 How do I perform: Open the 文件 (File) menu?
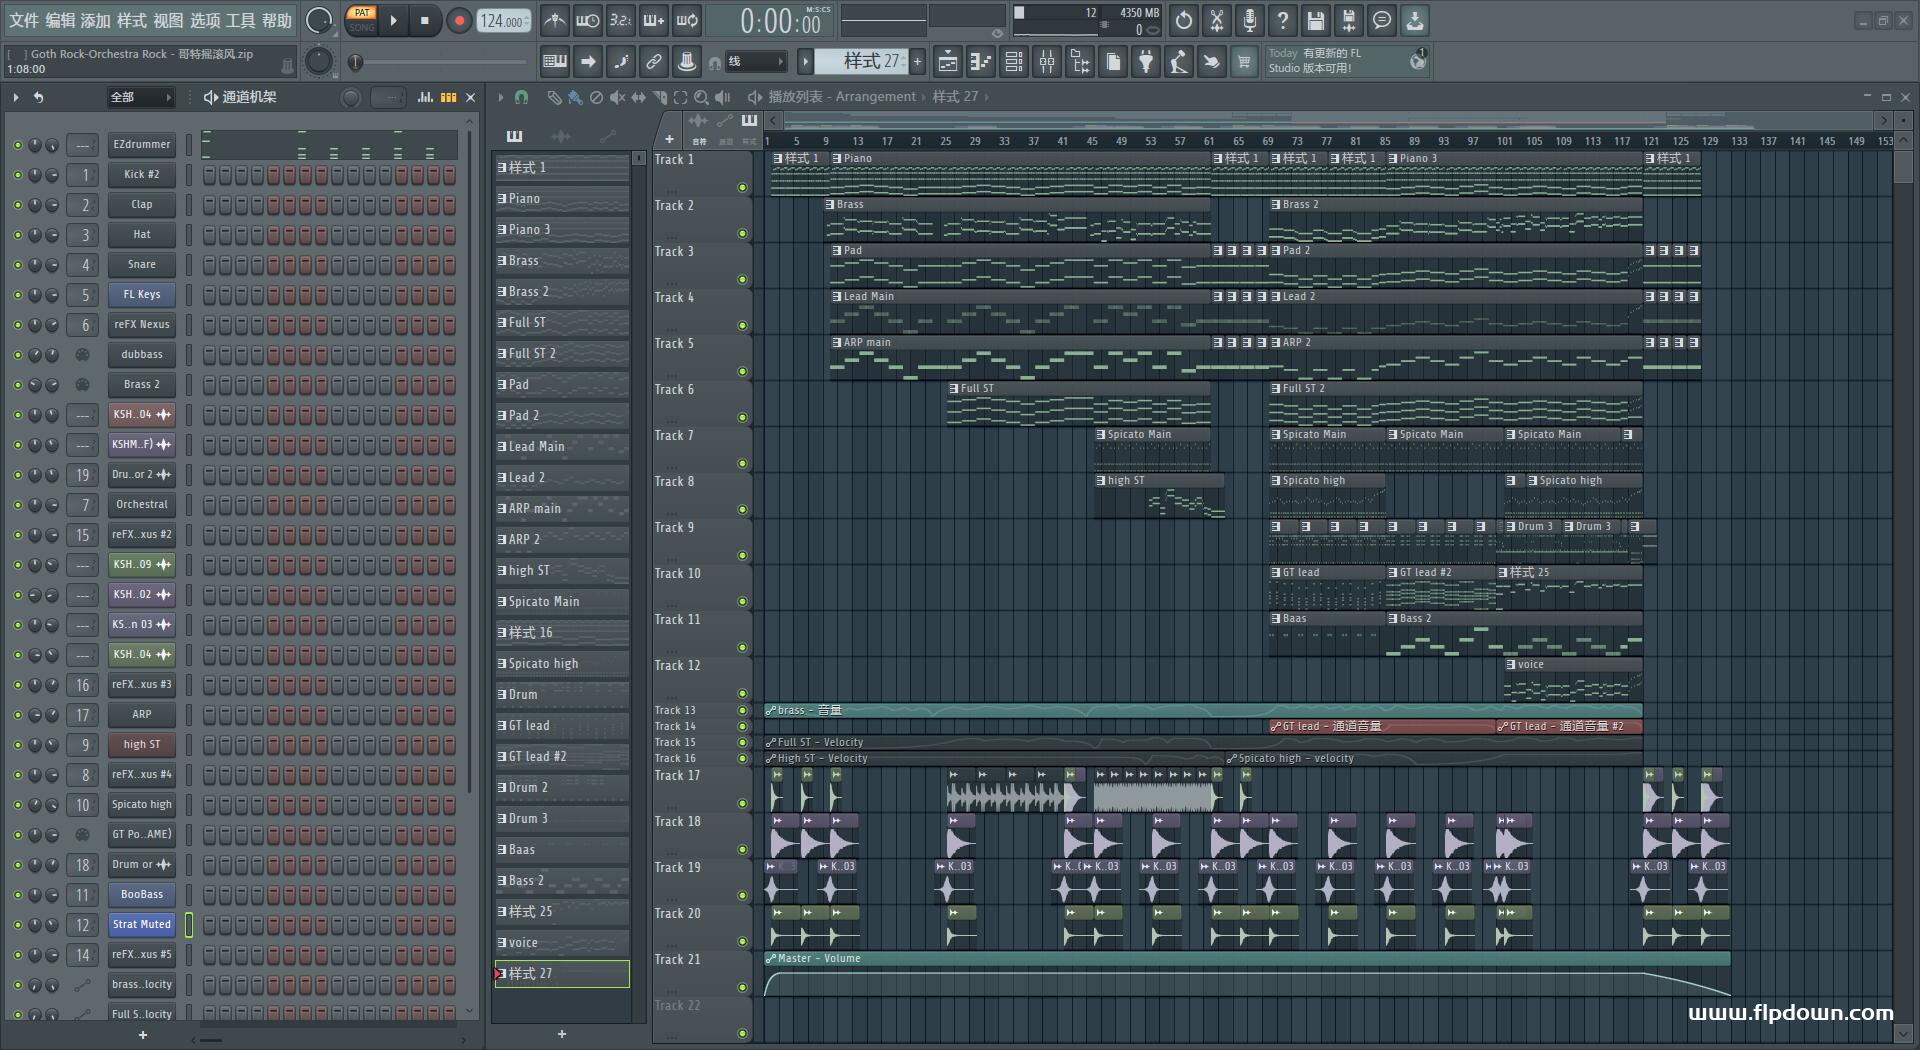tap(24, 20)
